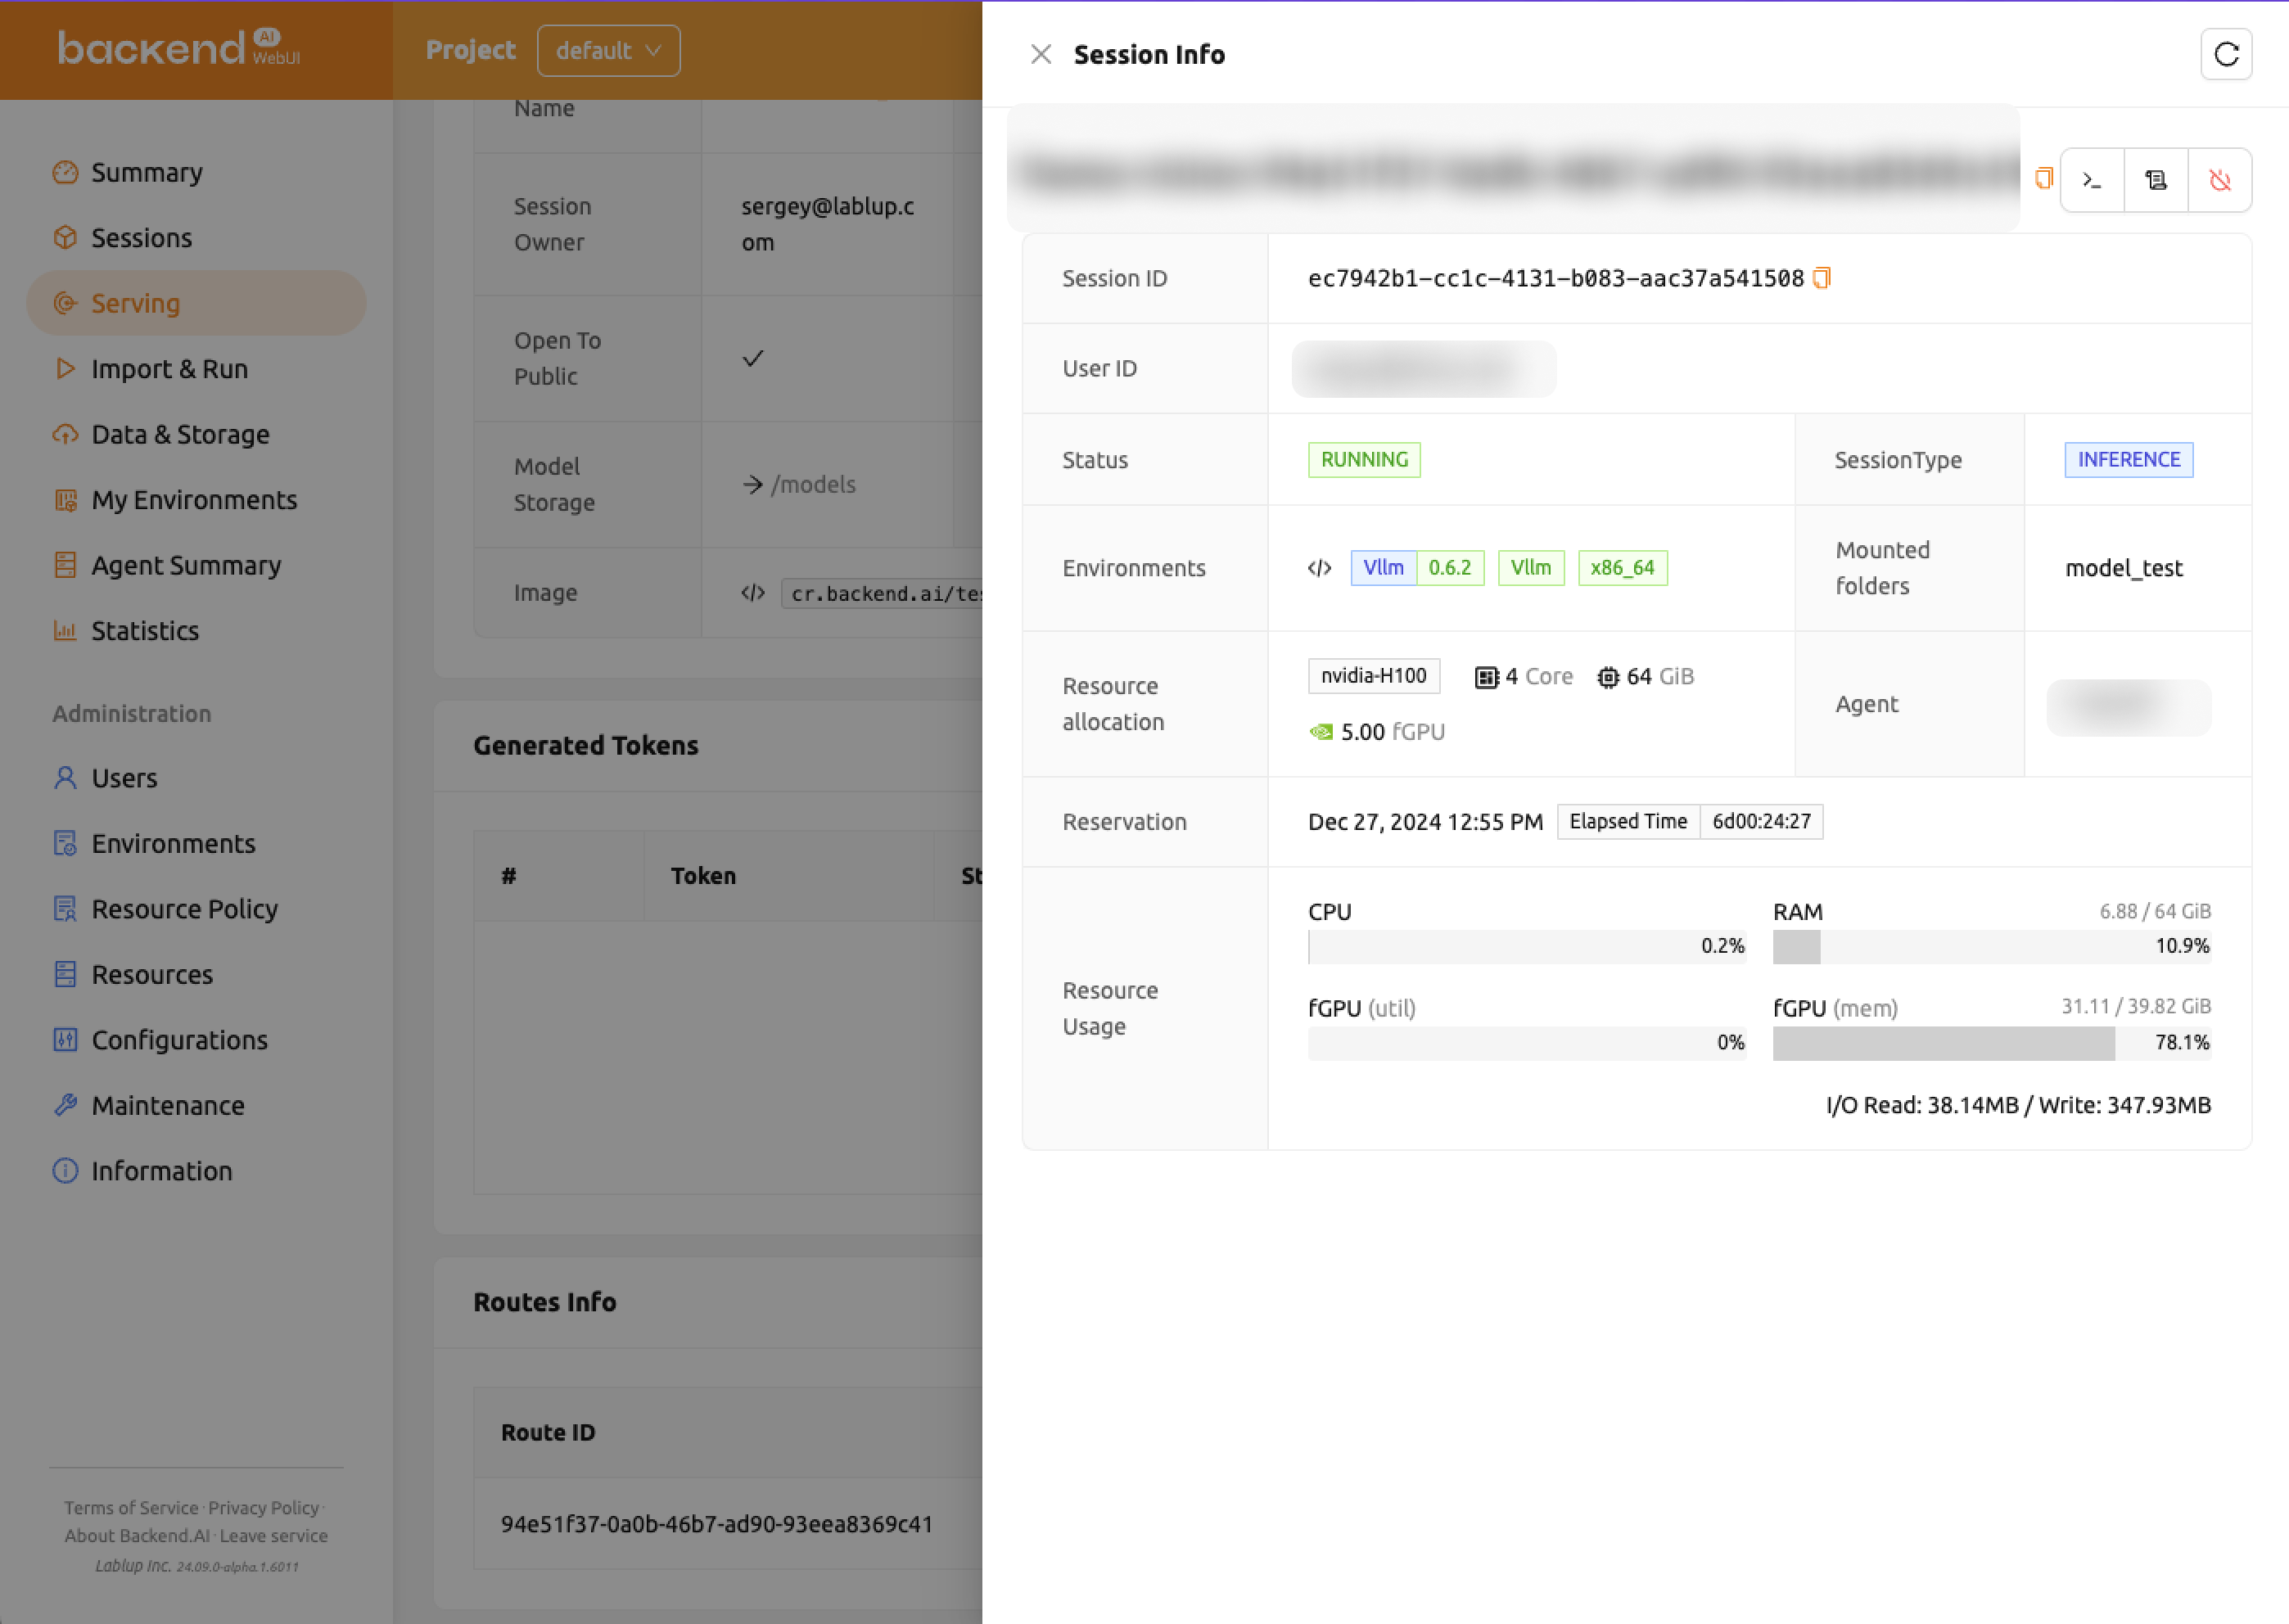Click the NVIDIA icon beside 5.00 fGPU
Image resolution: width=2289 pixels, height=1624 pixels.
(1321, 732)
